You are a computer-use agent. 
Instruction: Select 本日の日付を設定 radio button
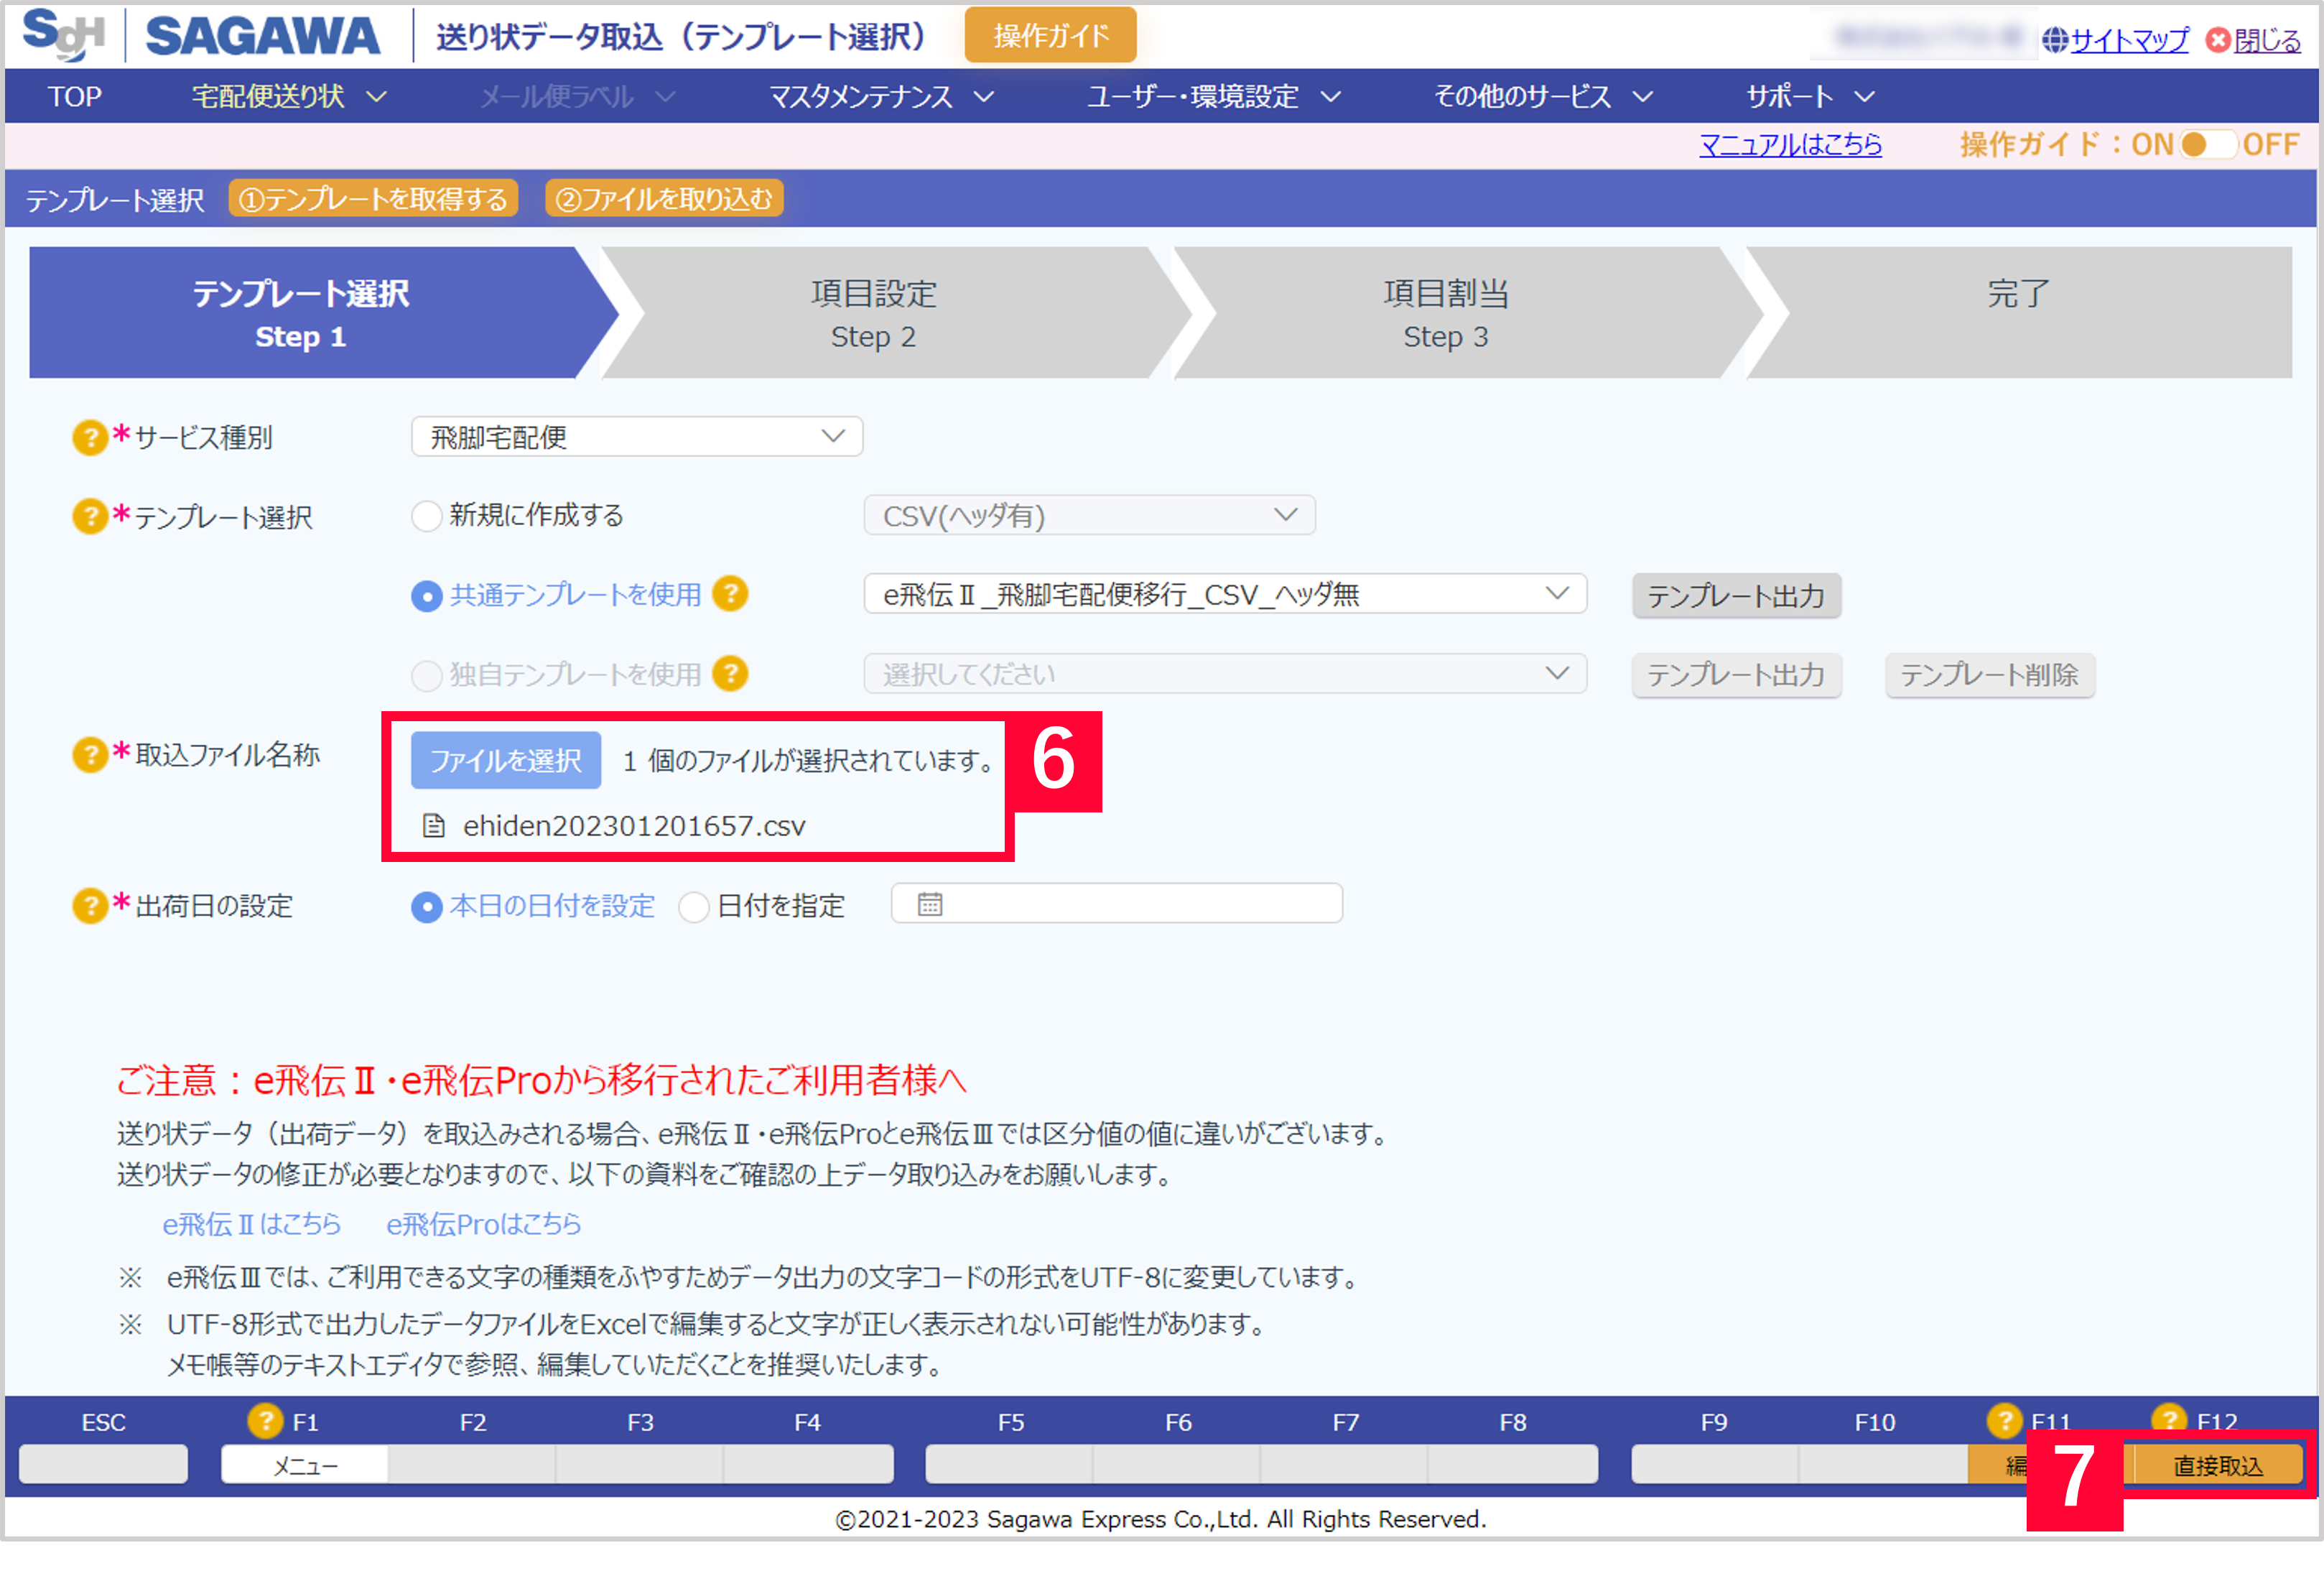(x=427, y=907)
